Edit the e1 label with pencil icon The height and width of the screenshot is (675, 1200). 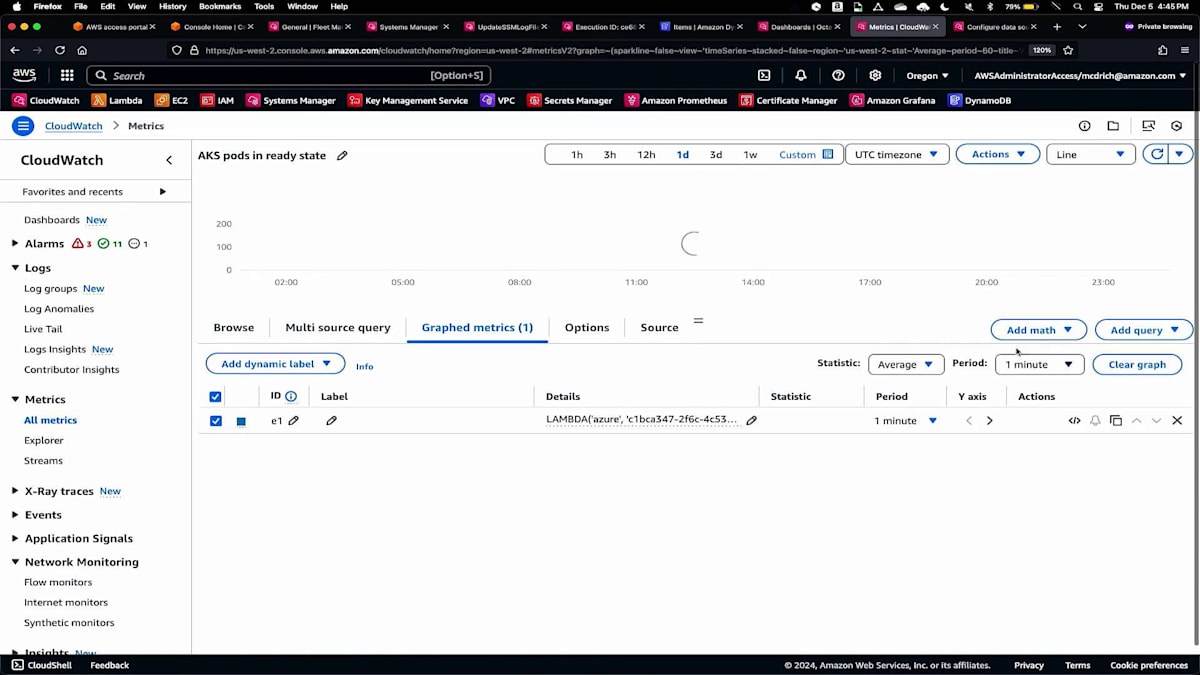coord(331,421)
